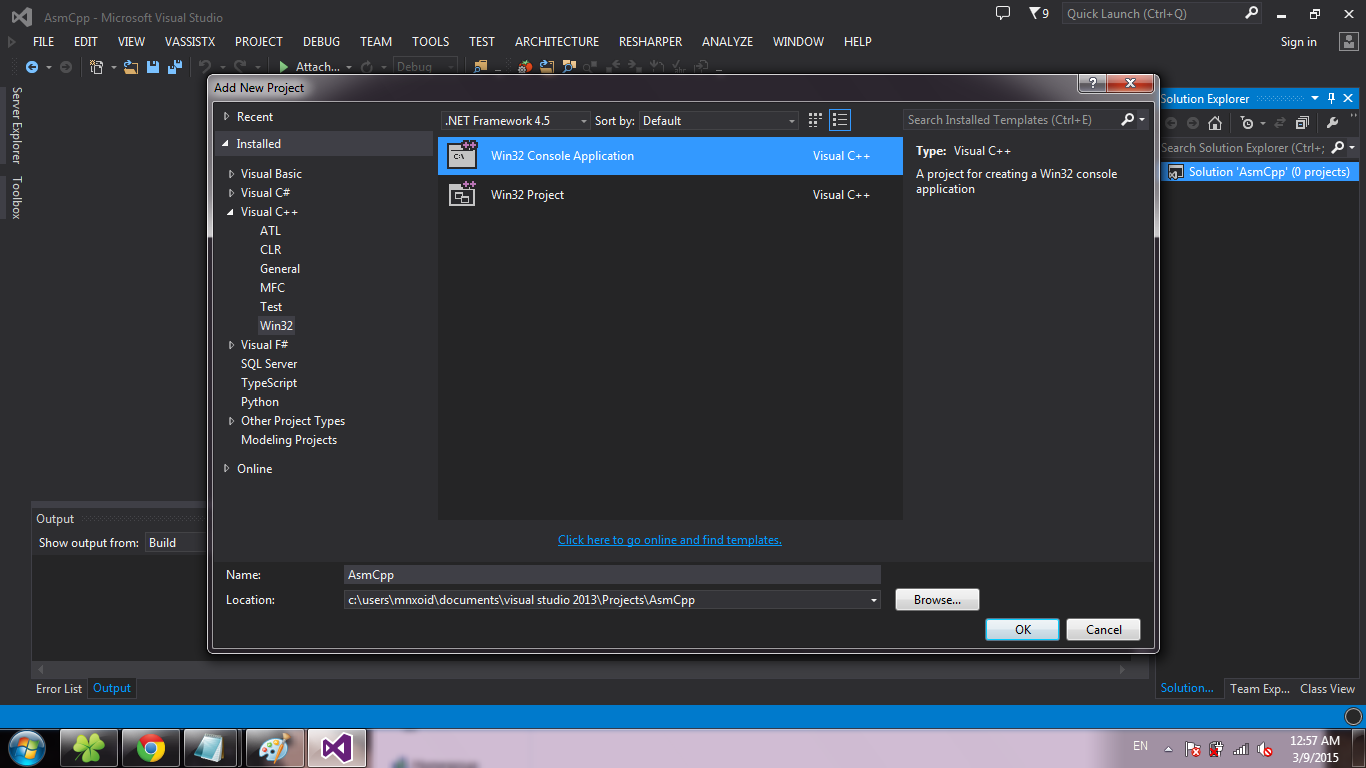Viewport: 1366px width, 768px height.
Task: Click the Home icon in Solution Explorer
Action: (x=1215, y=123)
